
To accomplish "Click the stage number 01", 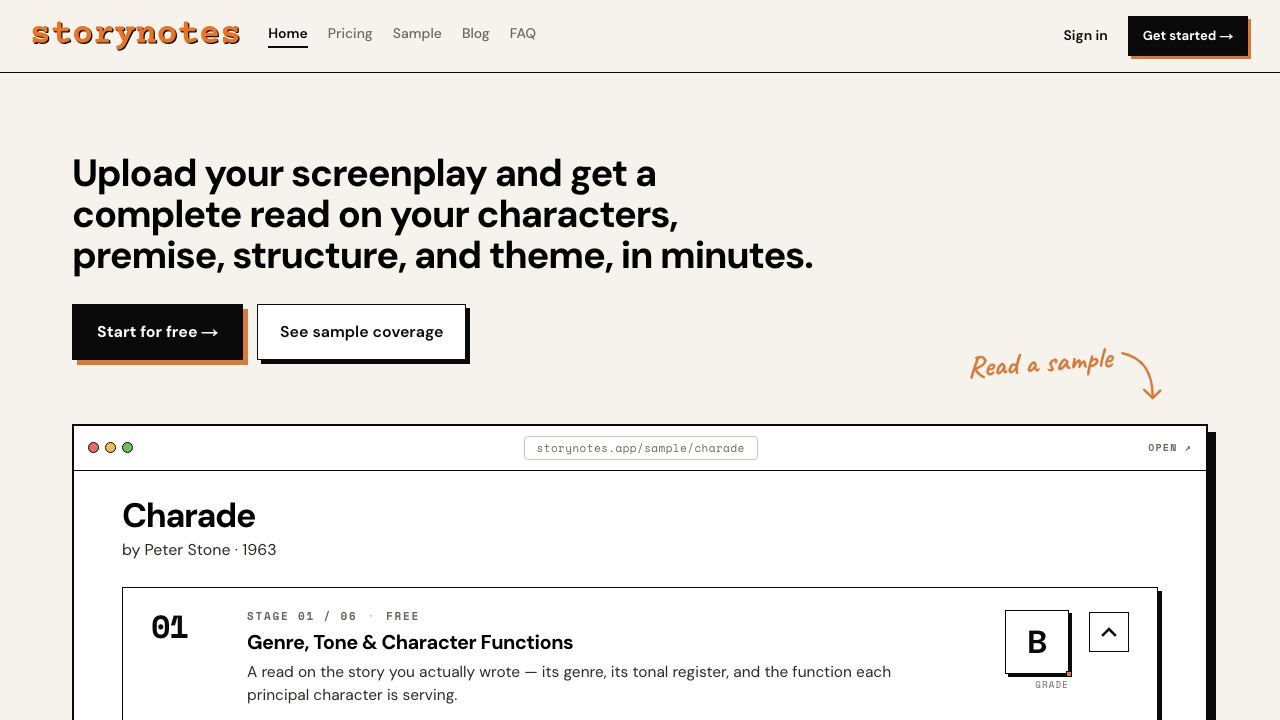I will pos(170,628).
